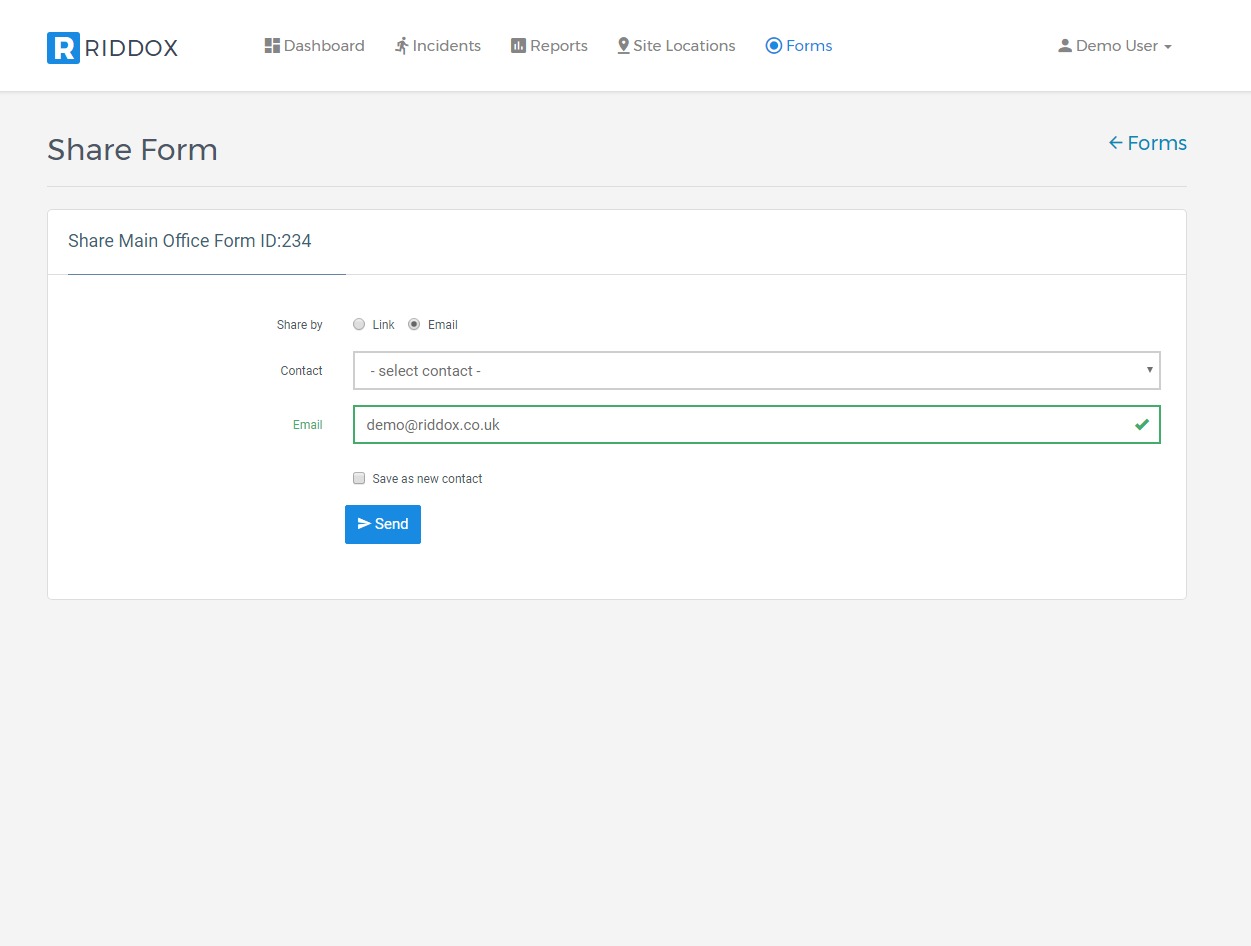Enable Save as new contact checkbox
The height and width of the screenshot is (946, 1251).
(x=359, y=479)
